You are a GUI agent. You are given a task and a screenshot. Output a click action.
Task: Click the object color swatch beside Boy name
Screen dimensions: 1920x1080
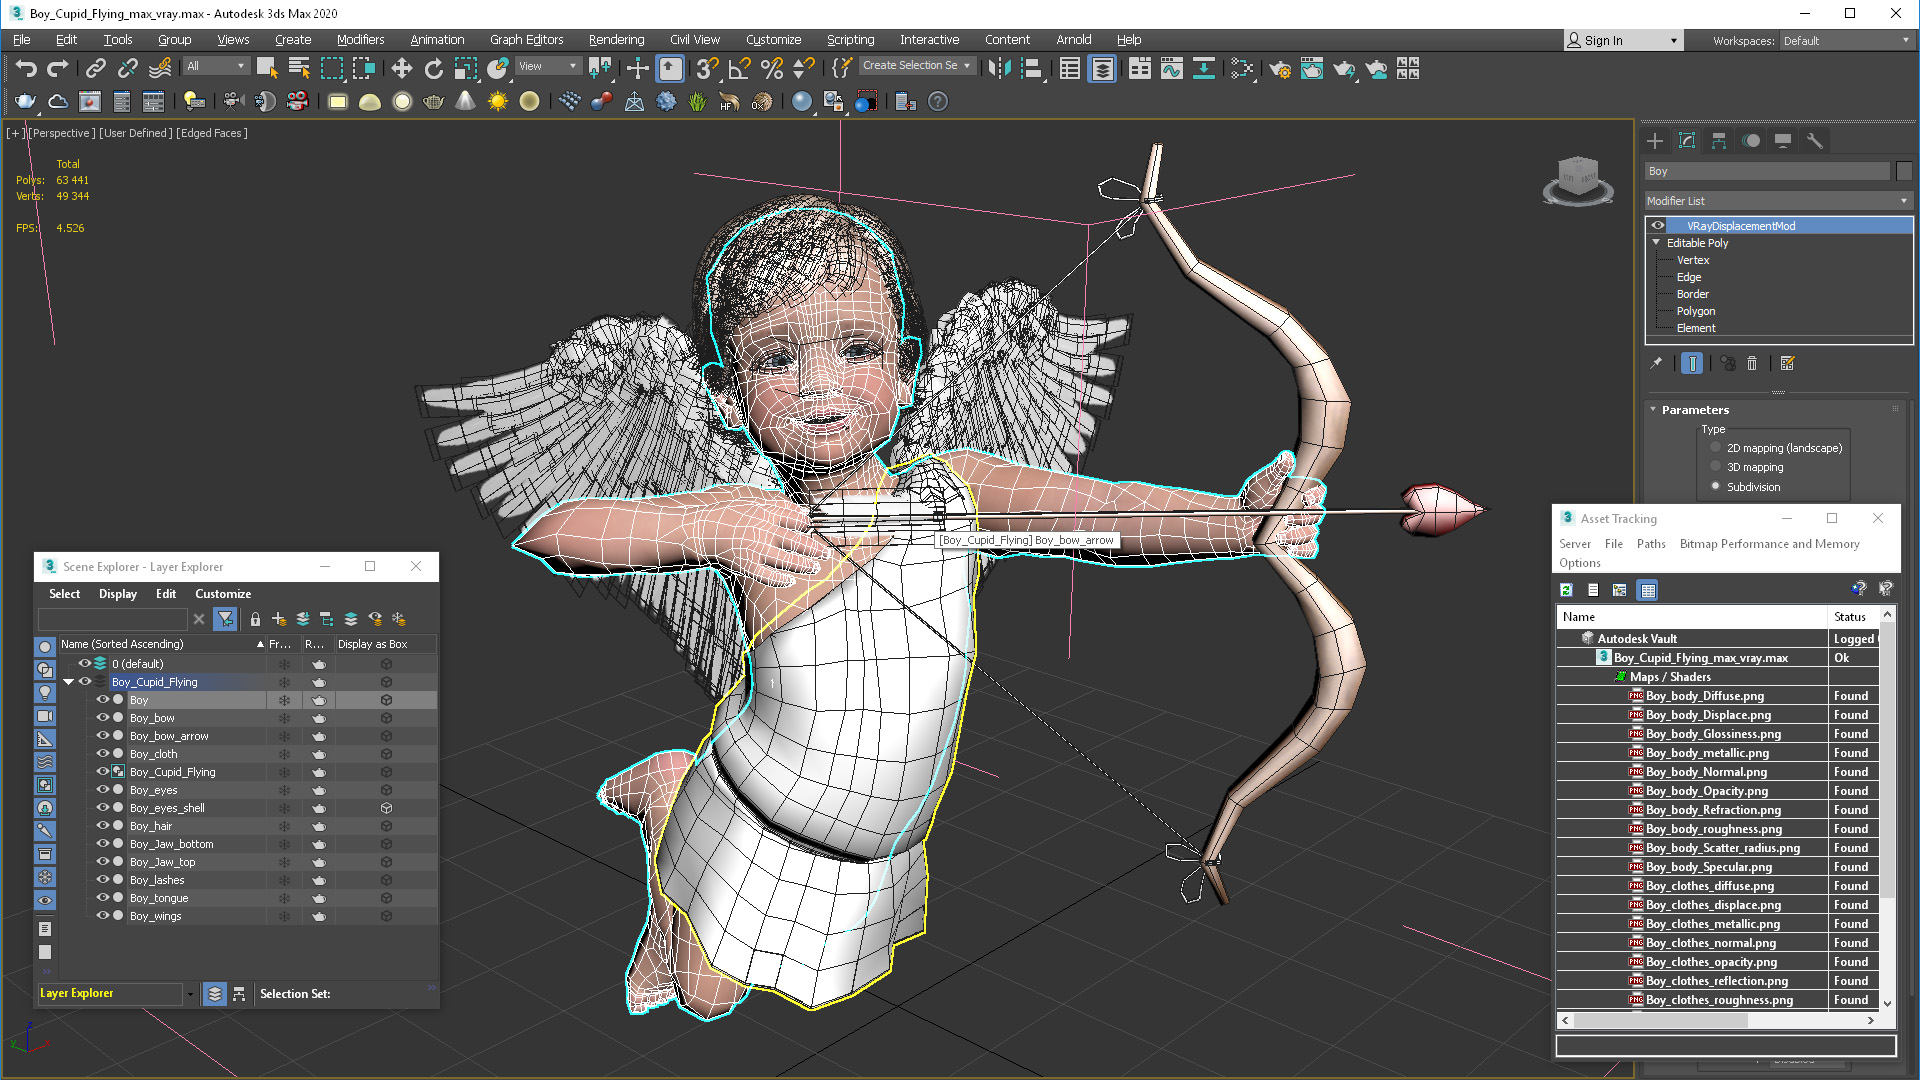1904,172
